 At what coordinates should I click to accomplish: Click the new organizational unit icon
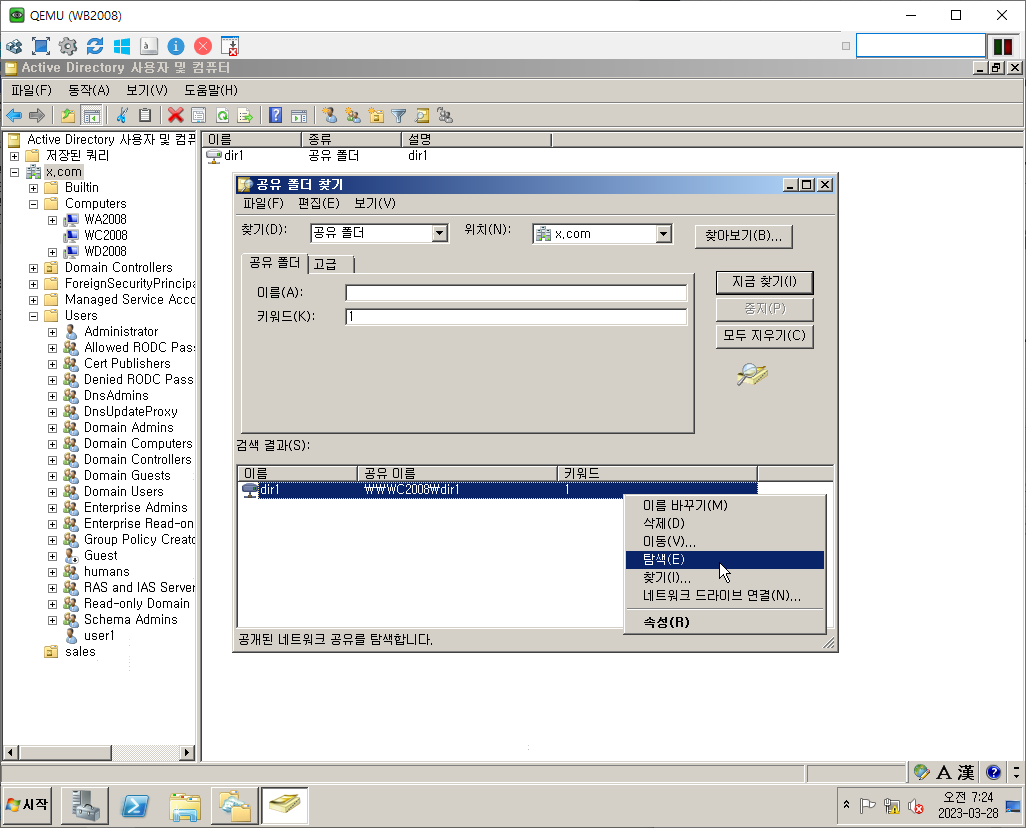pyautogui.click(x=376, y=116)
